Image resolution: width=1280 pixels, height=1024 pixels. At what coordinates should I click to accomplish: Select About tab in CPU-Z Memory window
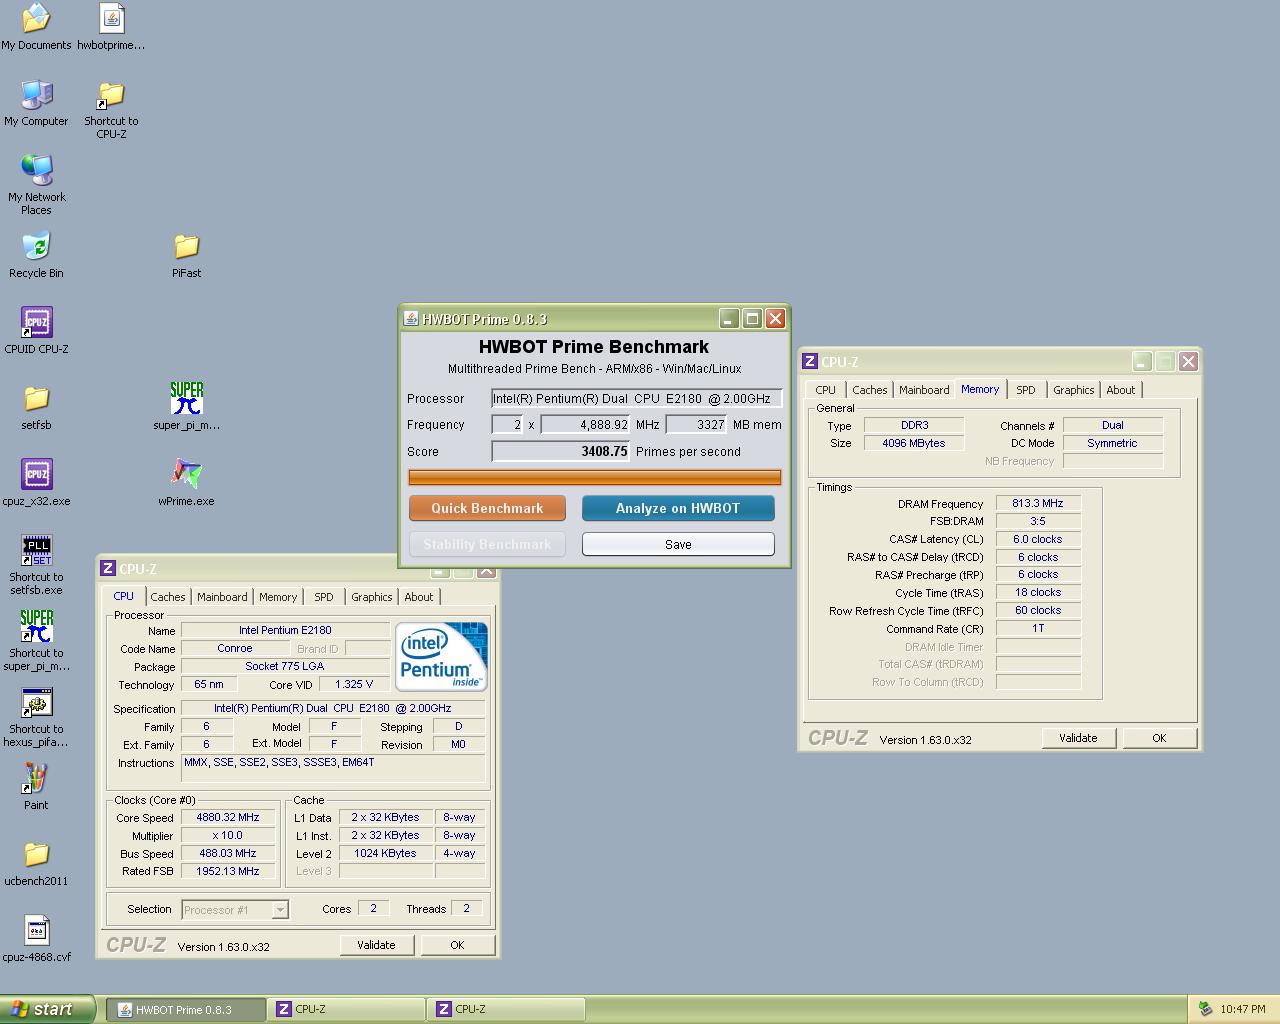(x=1121, y=390)
